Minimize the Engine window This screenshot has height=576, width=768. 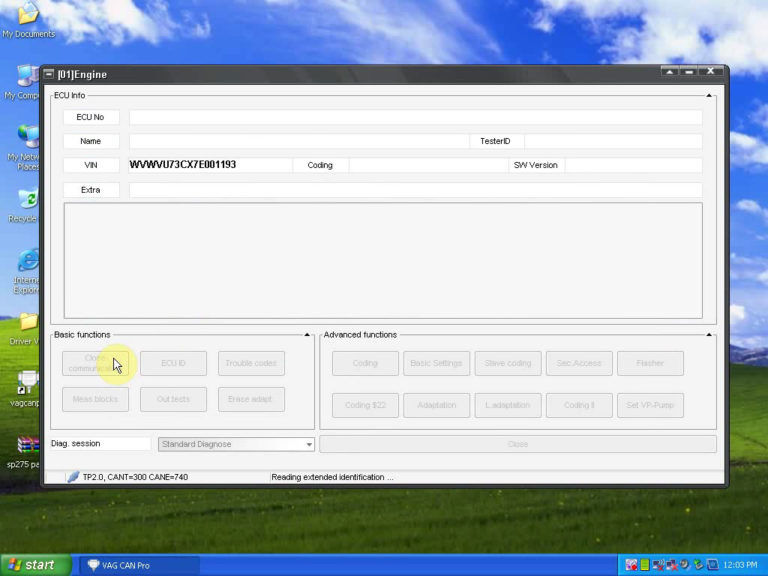pyautogui.click(x=690, y=72)
